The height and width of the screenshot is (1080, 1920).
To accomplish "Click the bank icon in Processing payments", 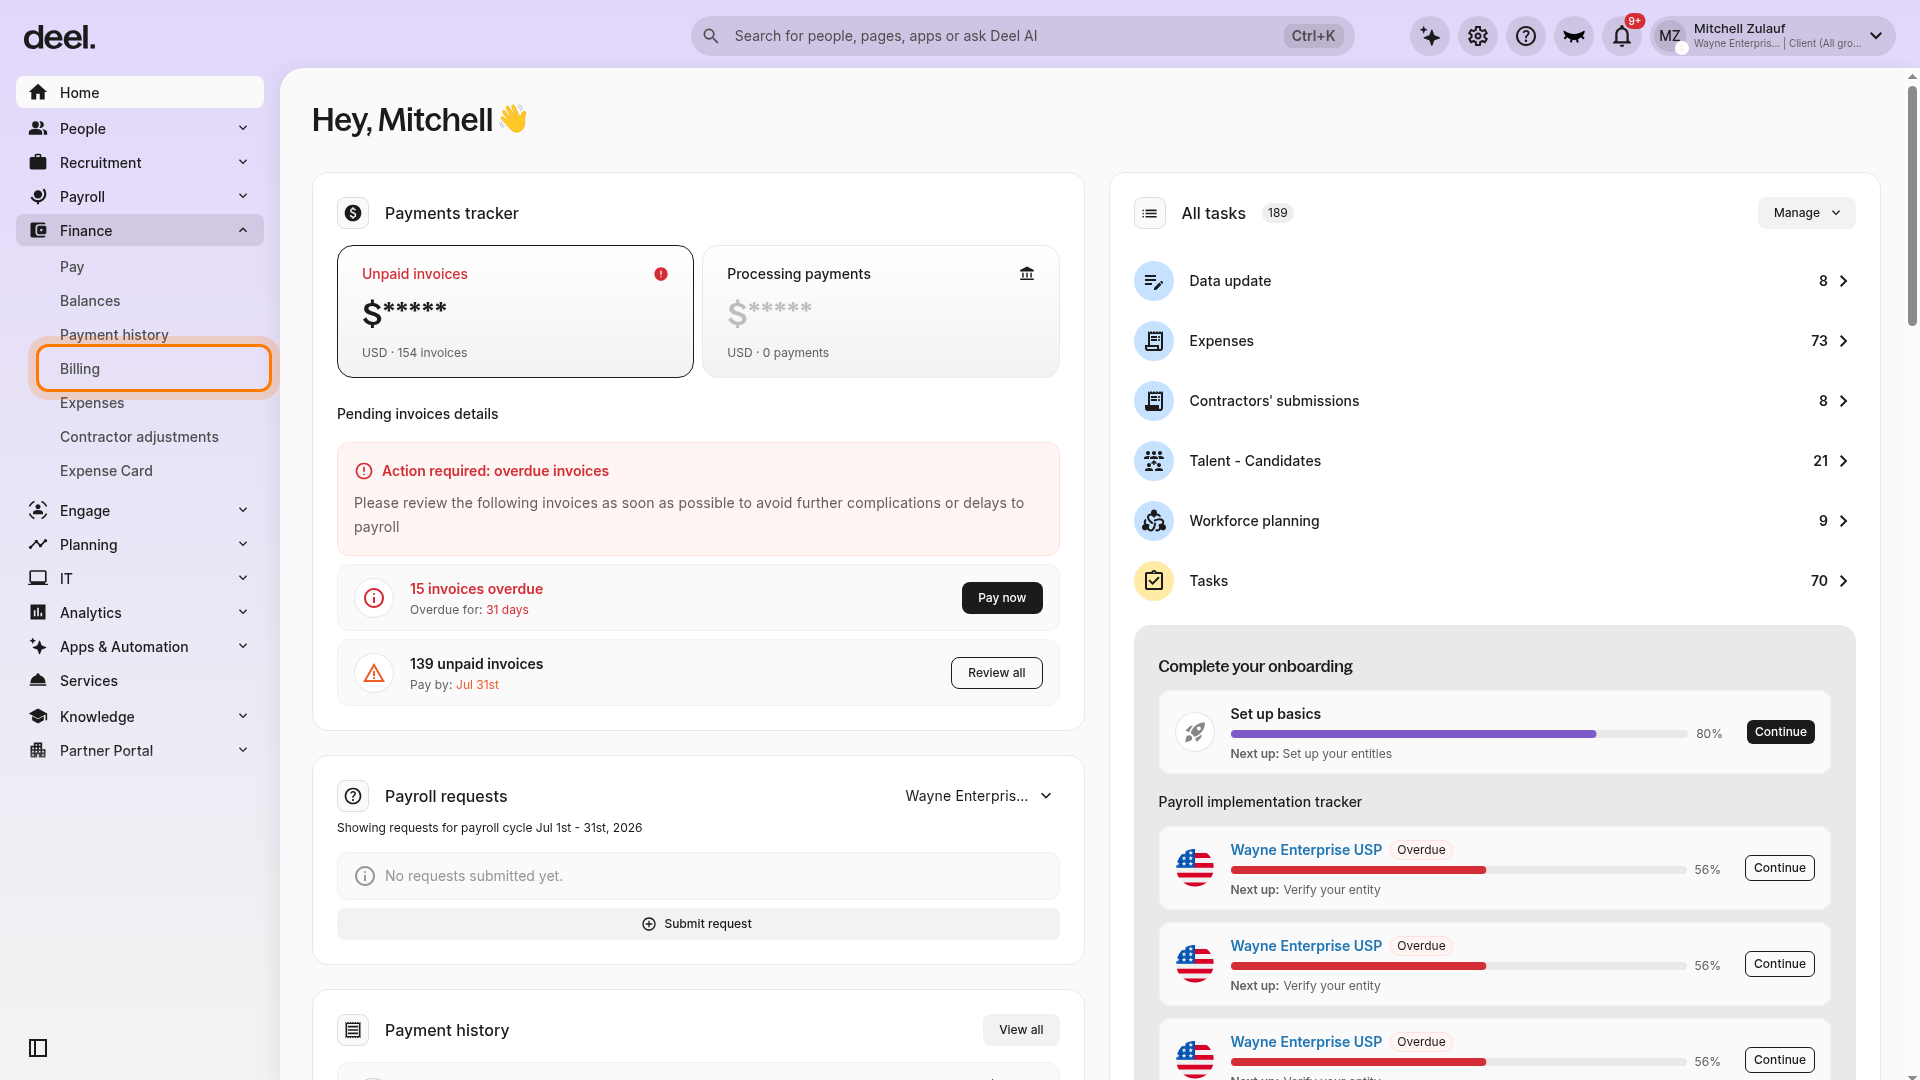I will point(1027,274).
